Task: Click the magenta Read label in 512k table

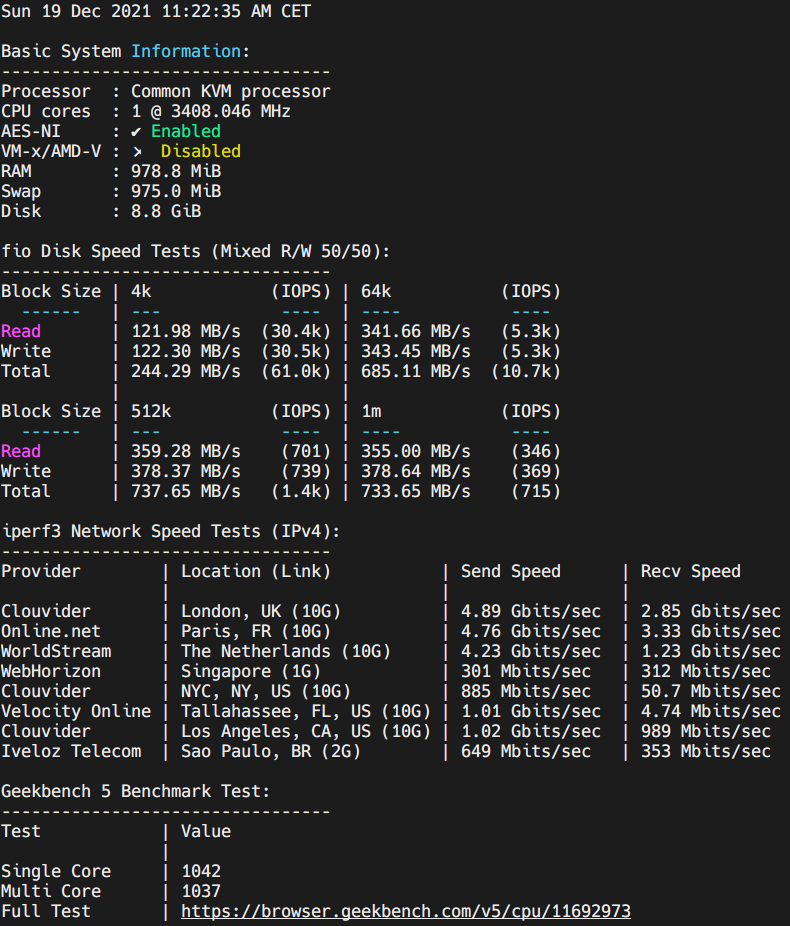Action: click(21, 451)
